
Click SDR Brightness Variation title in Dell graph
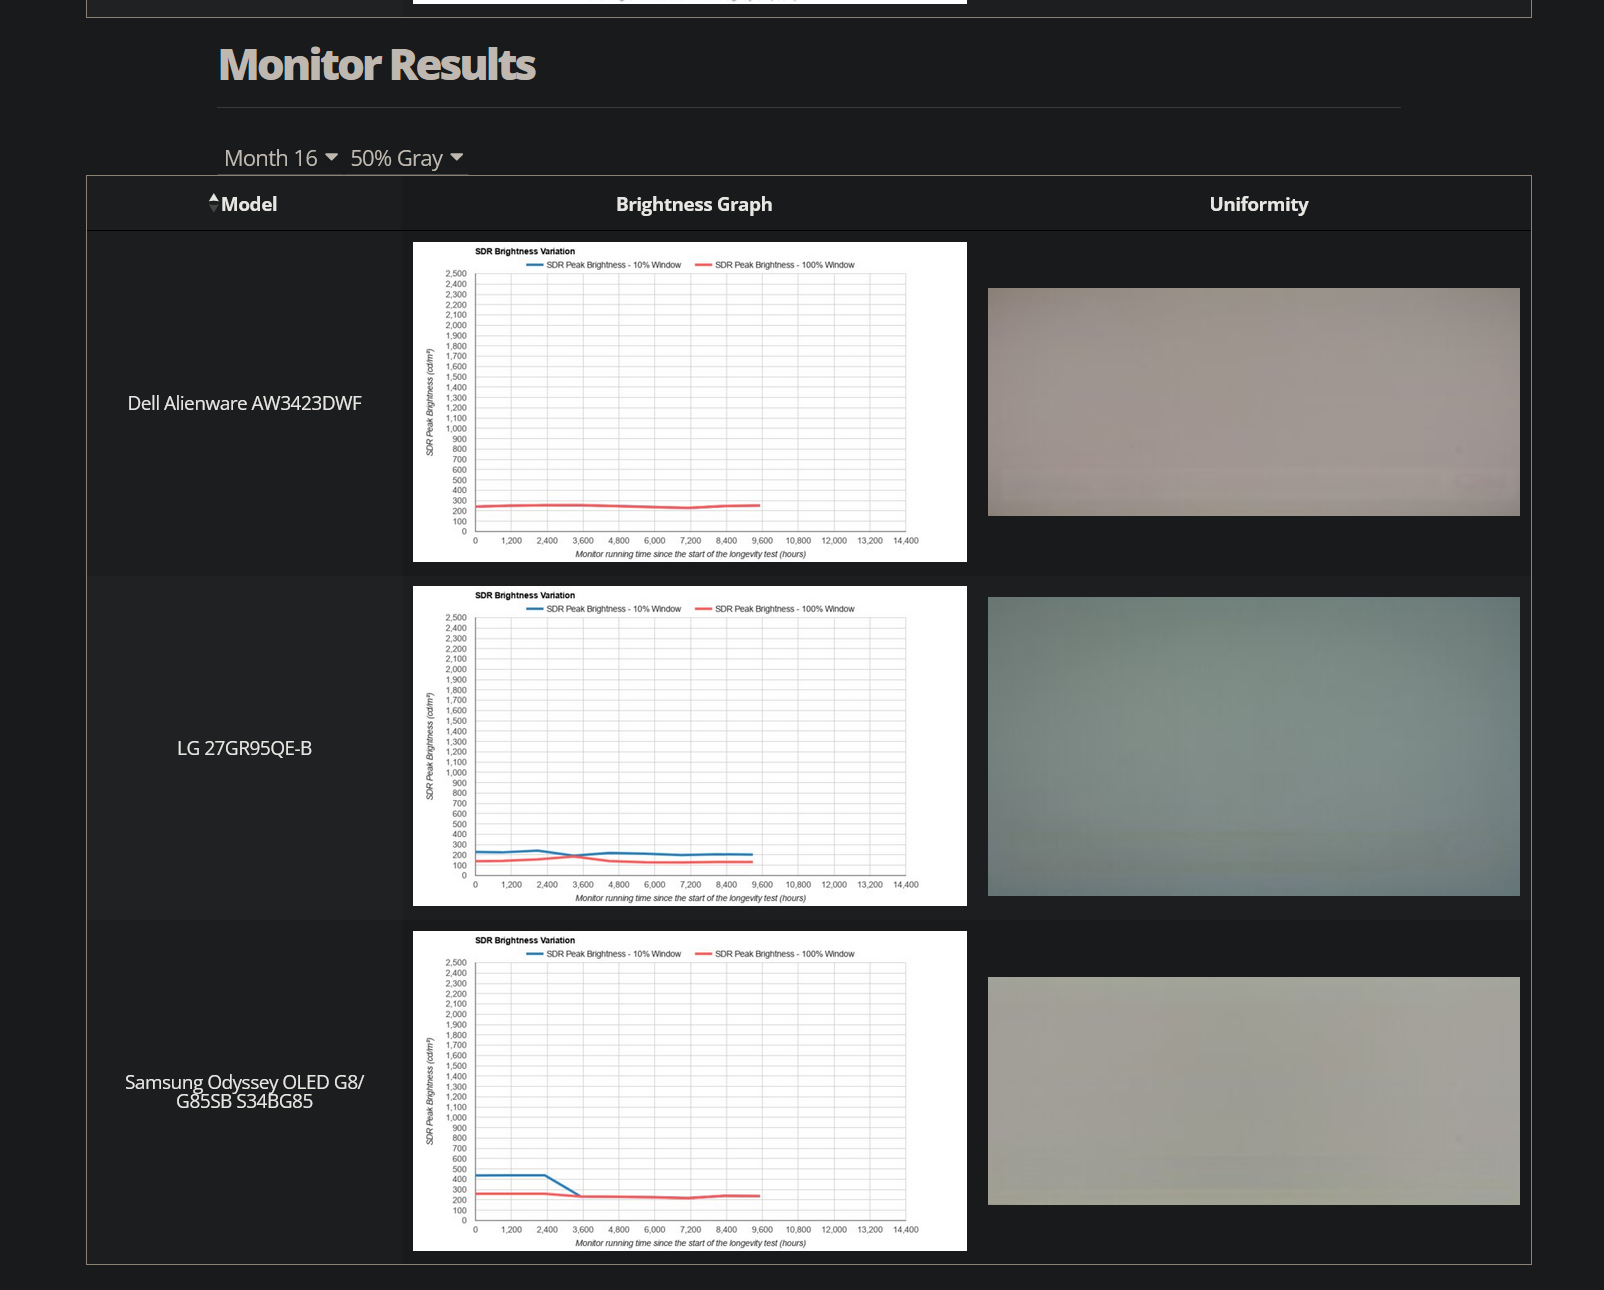coord(525,251)
